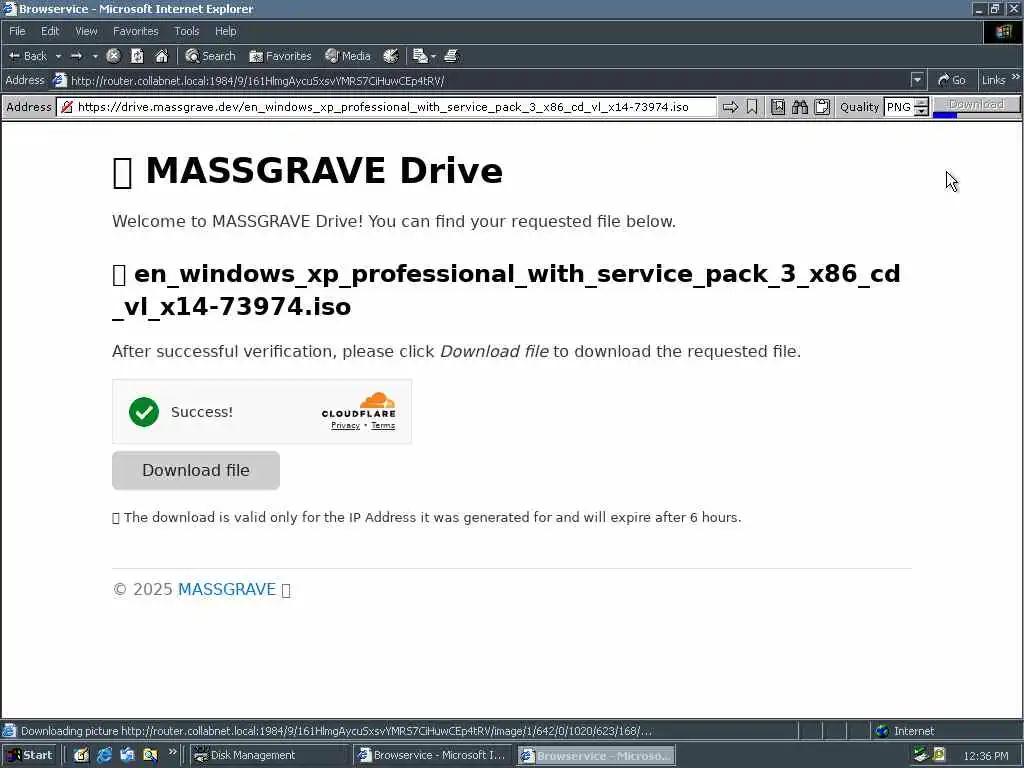Click the Browservice Download button

pos(976,104)
